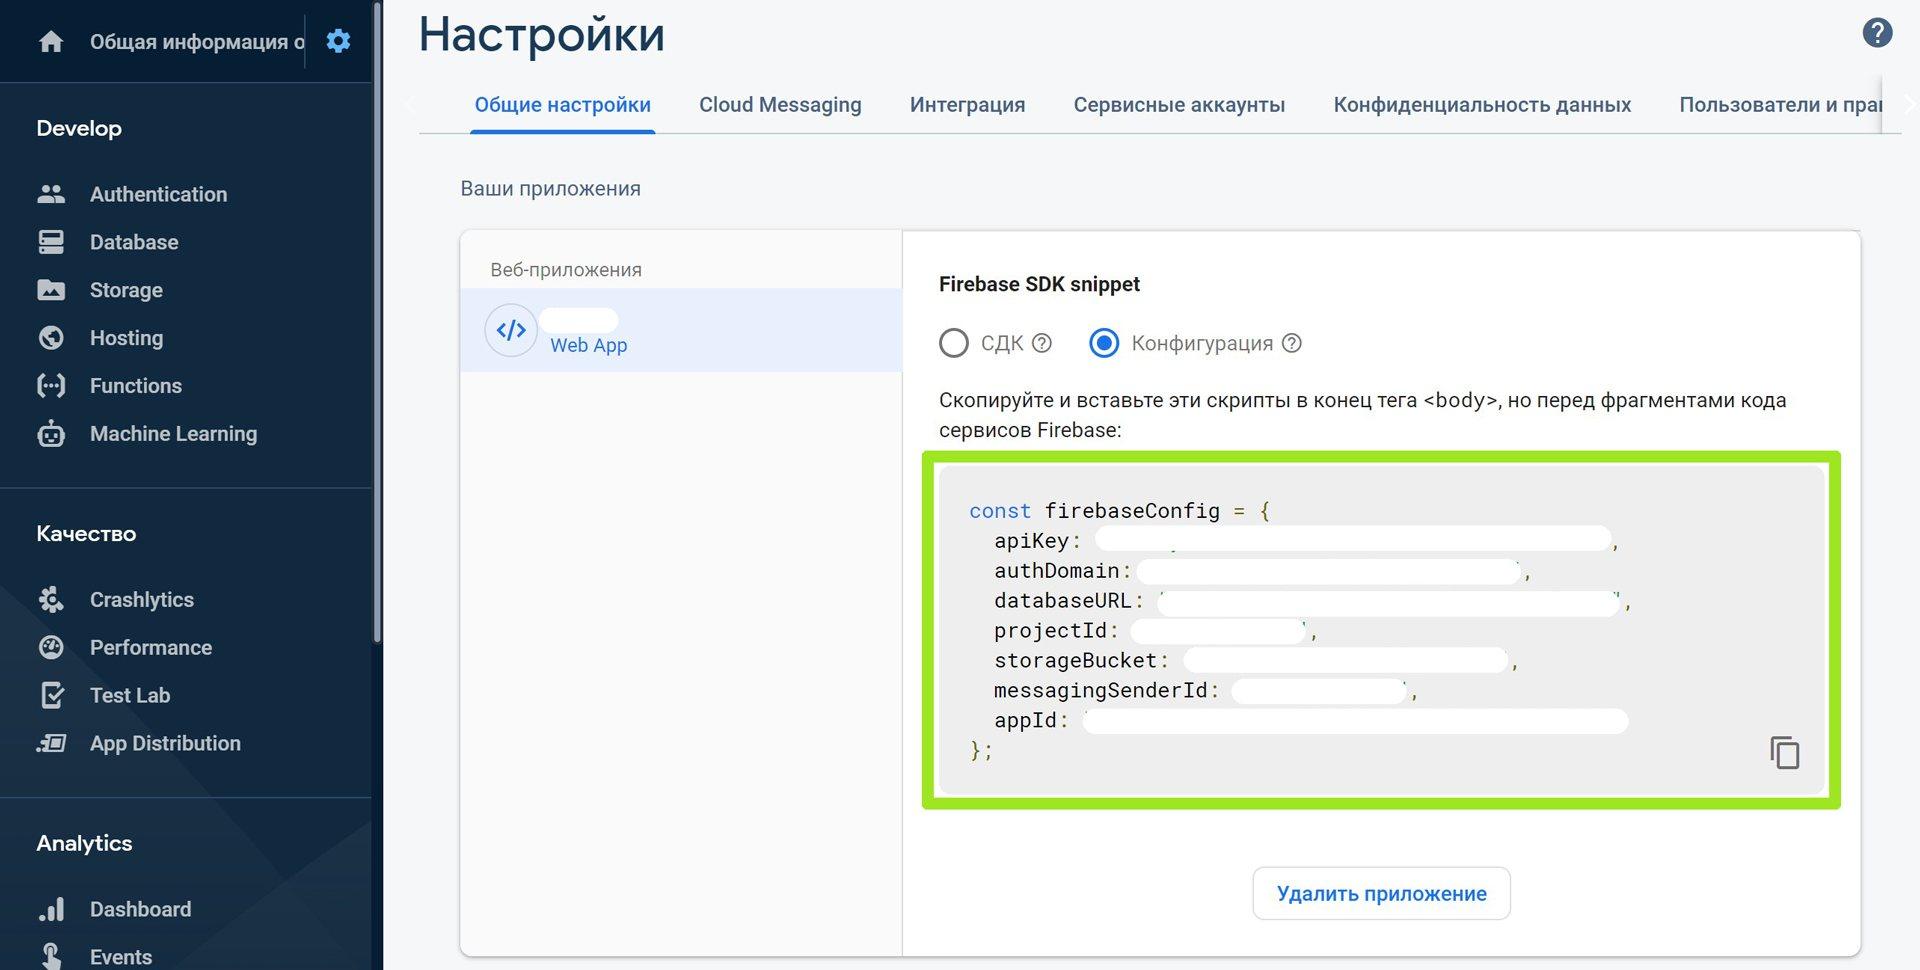Viewport: 1920px width, 970px height.
Task: Click the Настройки page title
Action: click(541, 35)
